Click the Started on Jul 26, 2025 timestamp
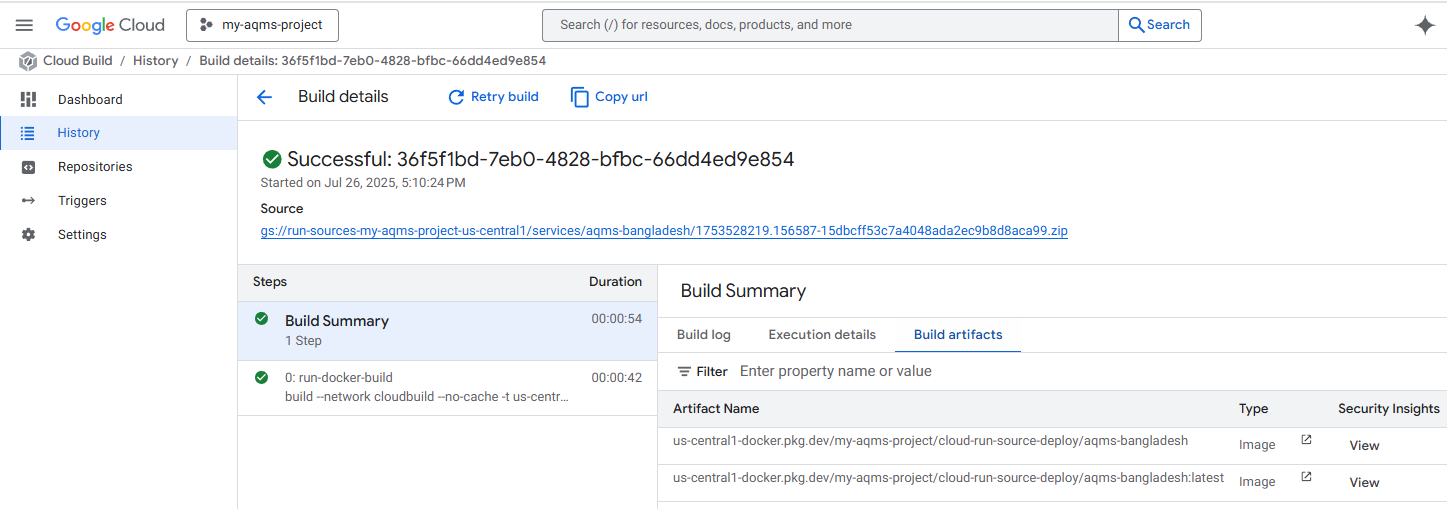1447x509 pixels. point(363,183)
